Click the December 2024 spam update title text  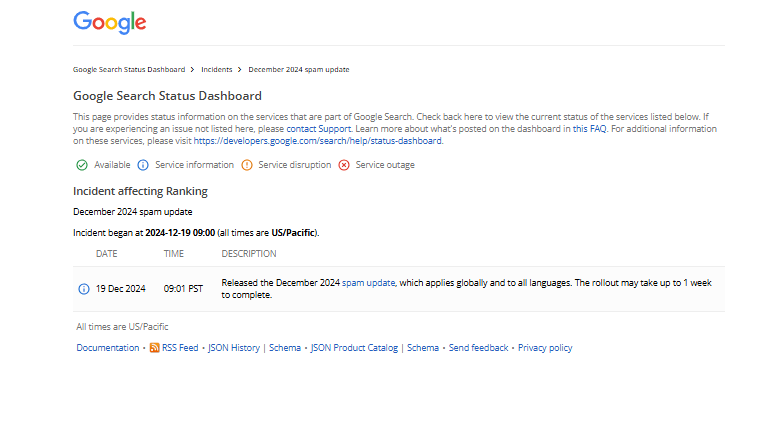click(x=133, y=212)
